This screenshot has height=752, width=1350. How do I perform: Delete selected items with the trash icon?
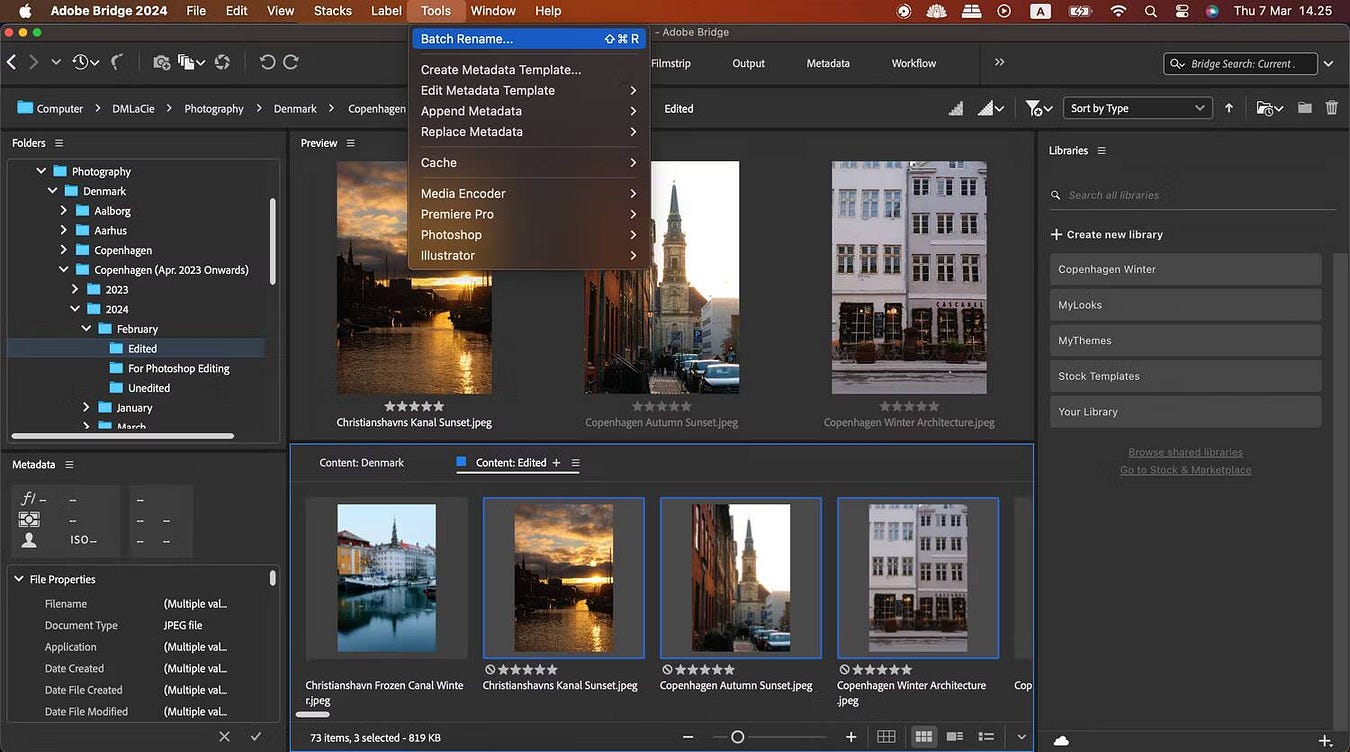(1332, 108)
